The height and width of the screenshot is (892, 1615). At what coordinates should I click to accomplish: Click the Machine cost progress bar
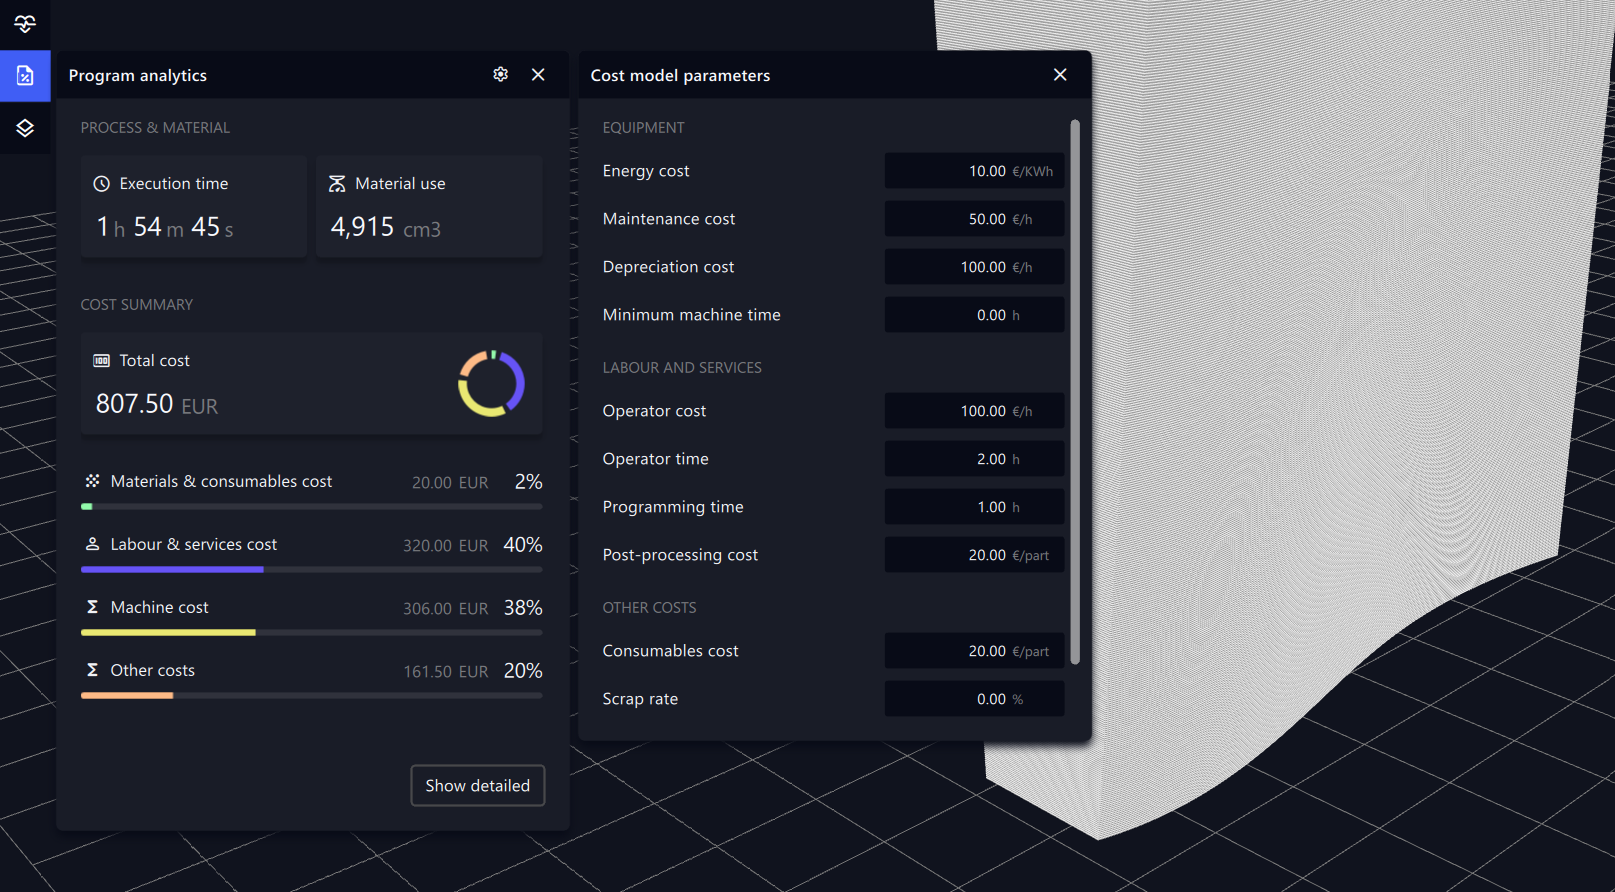pyautogui.click(x=312, y=633)
